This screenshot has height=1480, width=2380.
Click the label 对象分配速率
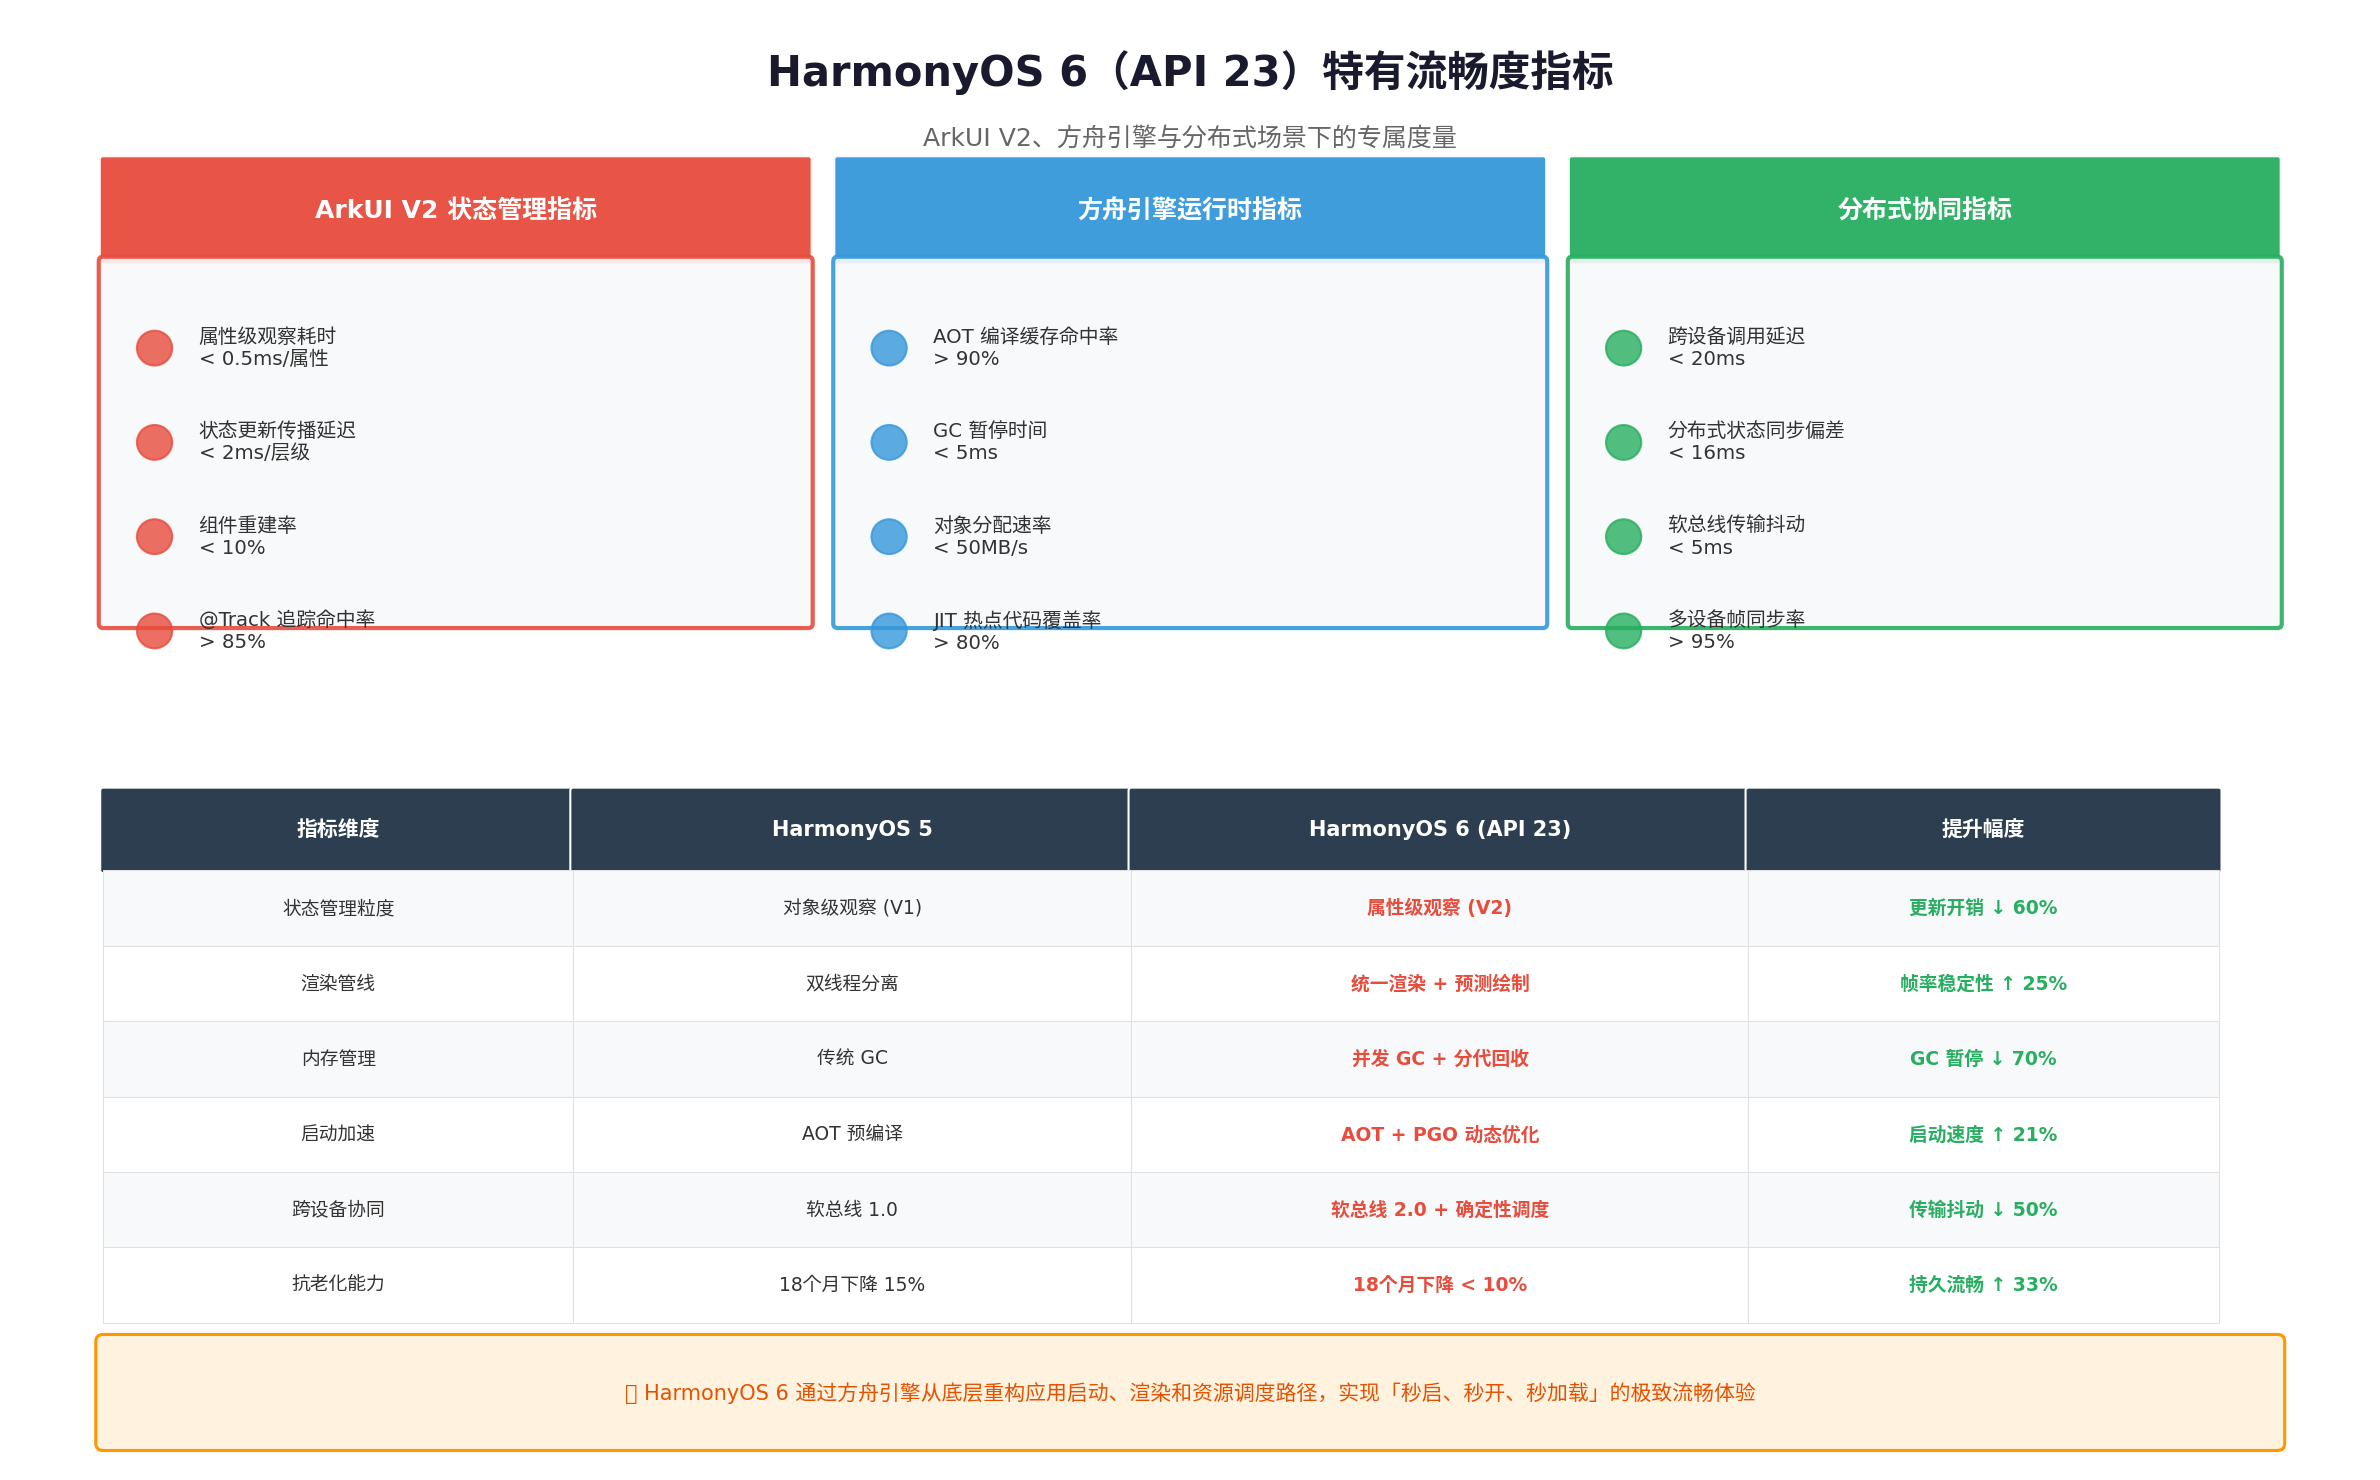pyautogui.click(x=992, y=525)
